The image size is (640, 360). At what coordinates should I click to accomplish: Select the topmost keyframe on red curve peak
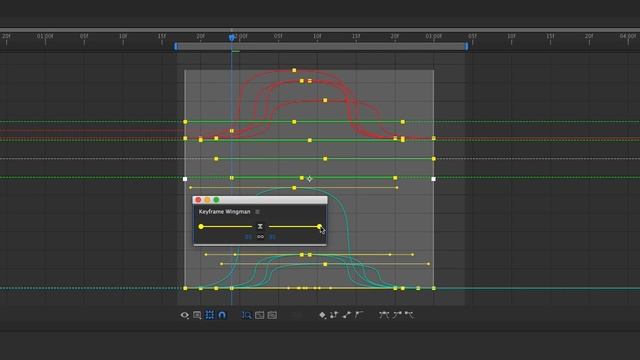coord(294,70)
